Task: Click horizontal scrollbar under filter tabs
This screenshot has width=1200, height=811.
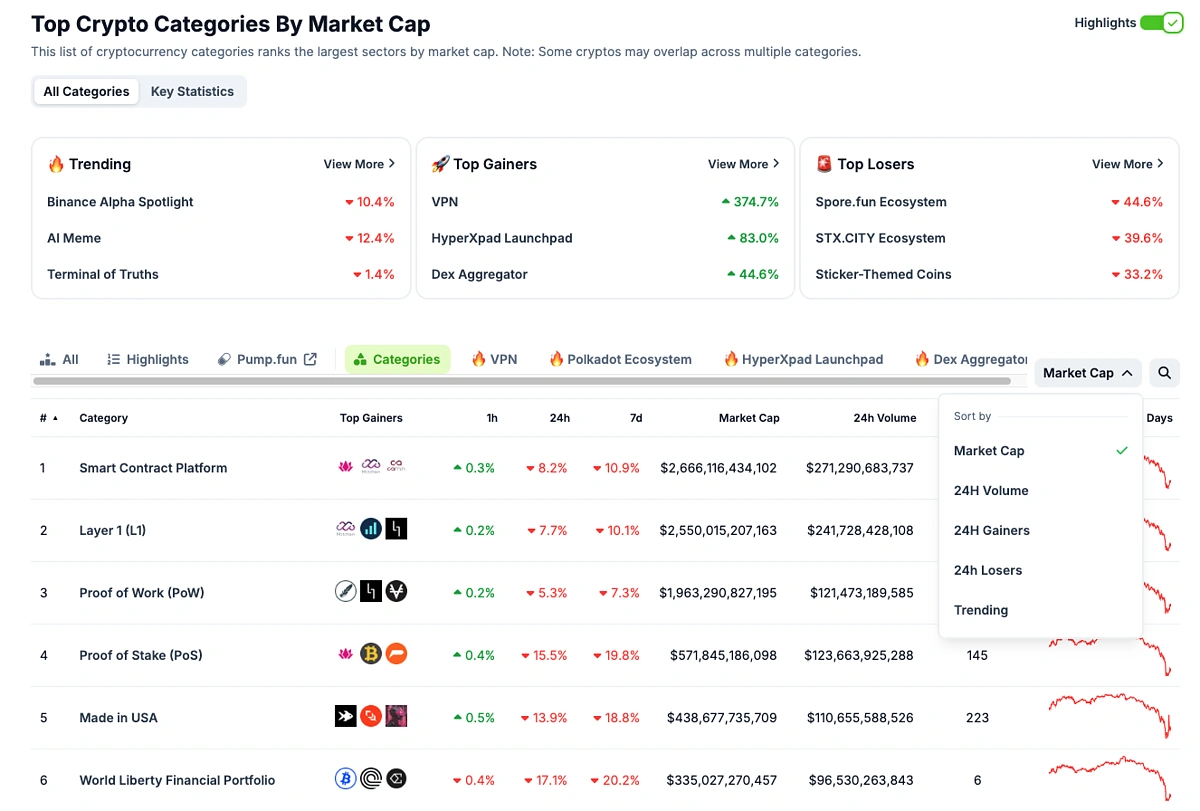Action: click(522, 381)
